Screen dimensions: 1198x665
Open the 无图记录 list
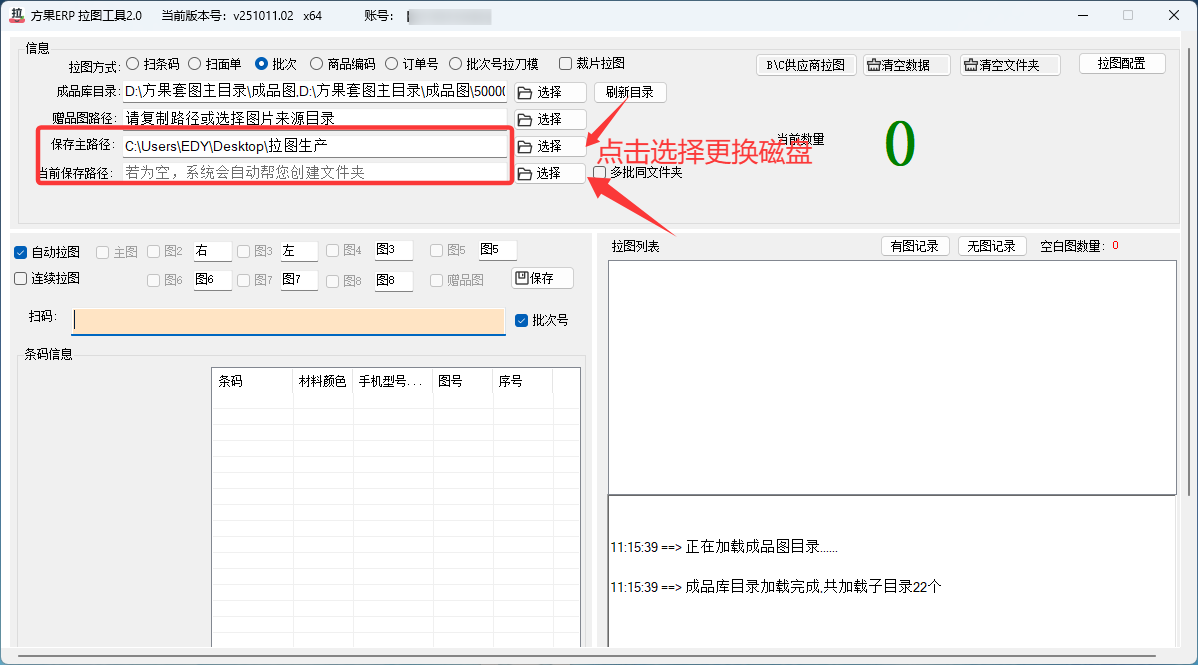(992, 246)
